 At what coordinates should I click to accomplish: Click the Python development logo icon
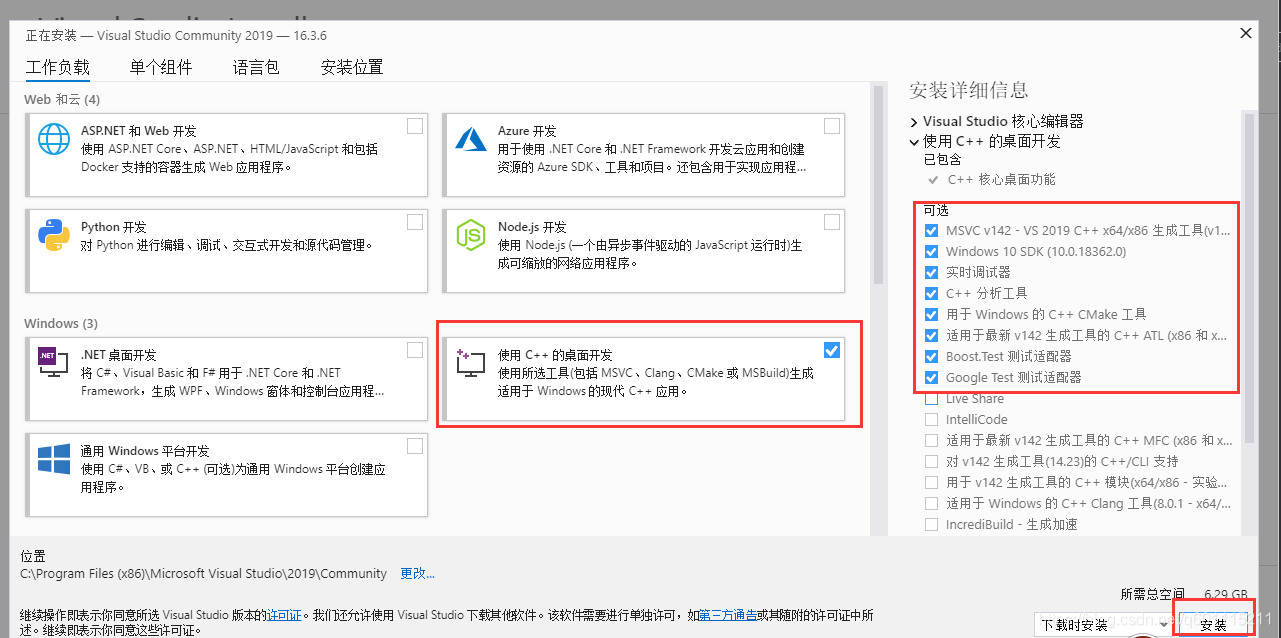point(54,235)
